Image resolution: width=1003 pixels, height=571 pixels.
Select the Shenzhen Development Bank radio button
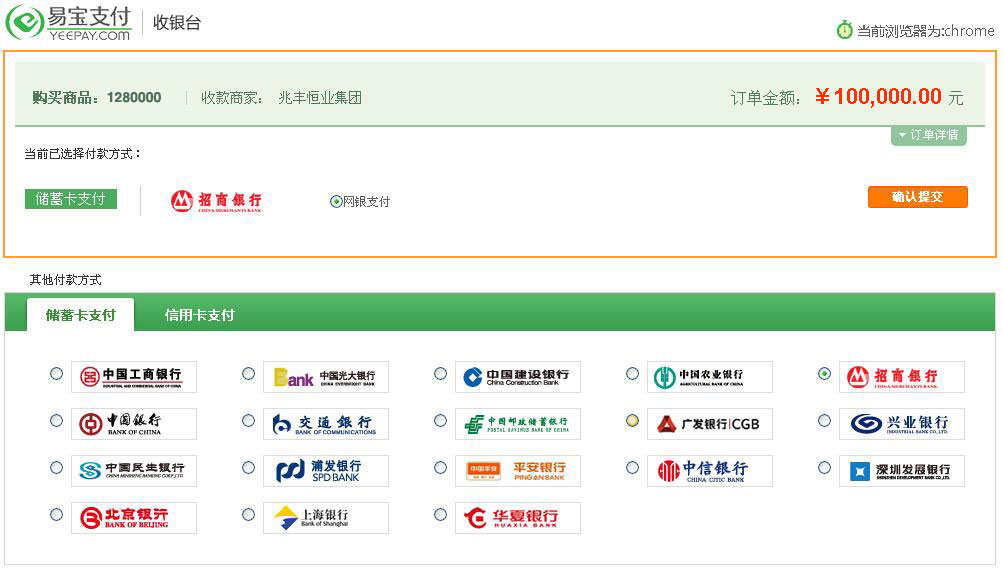[824, 467]
